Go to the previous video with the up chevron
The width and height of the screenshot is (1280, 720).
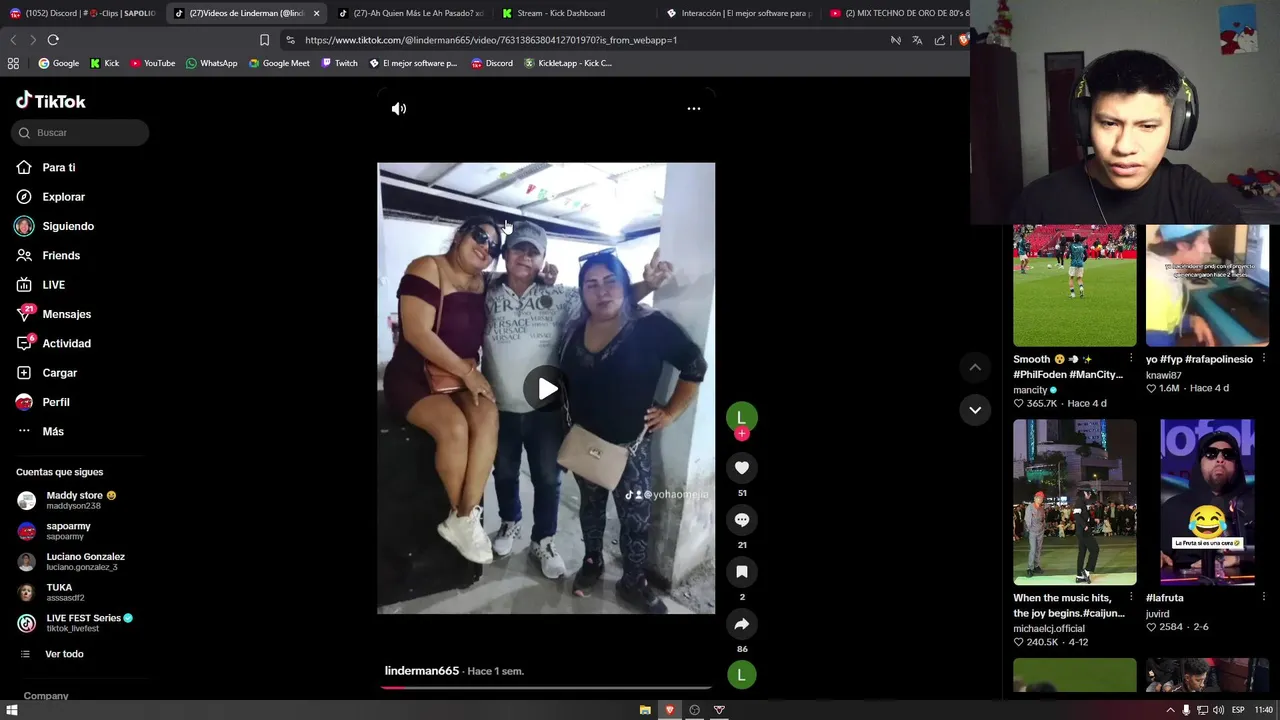(x=975, y=367)
